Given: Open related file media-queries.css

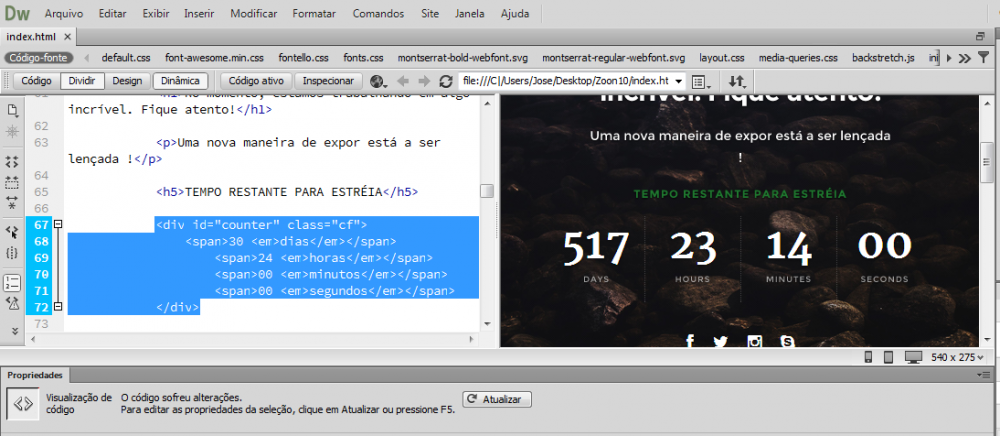Looking at the screenshot, I should click(x=798, y=58).
